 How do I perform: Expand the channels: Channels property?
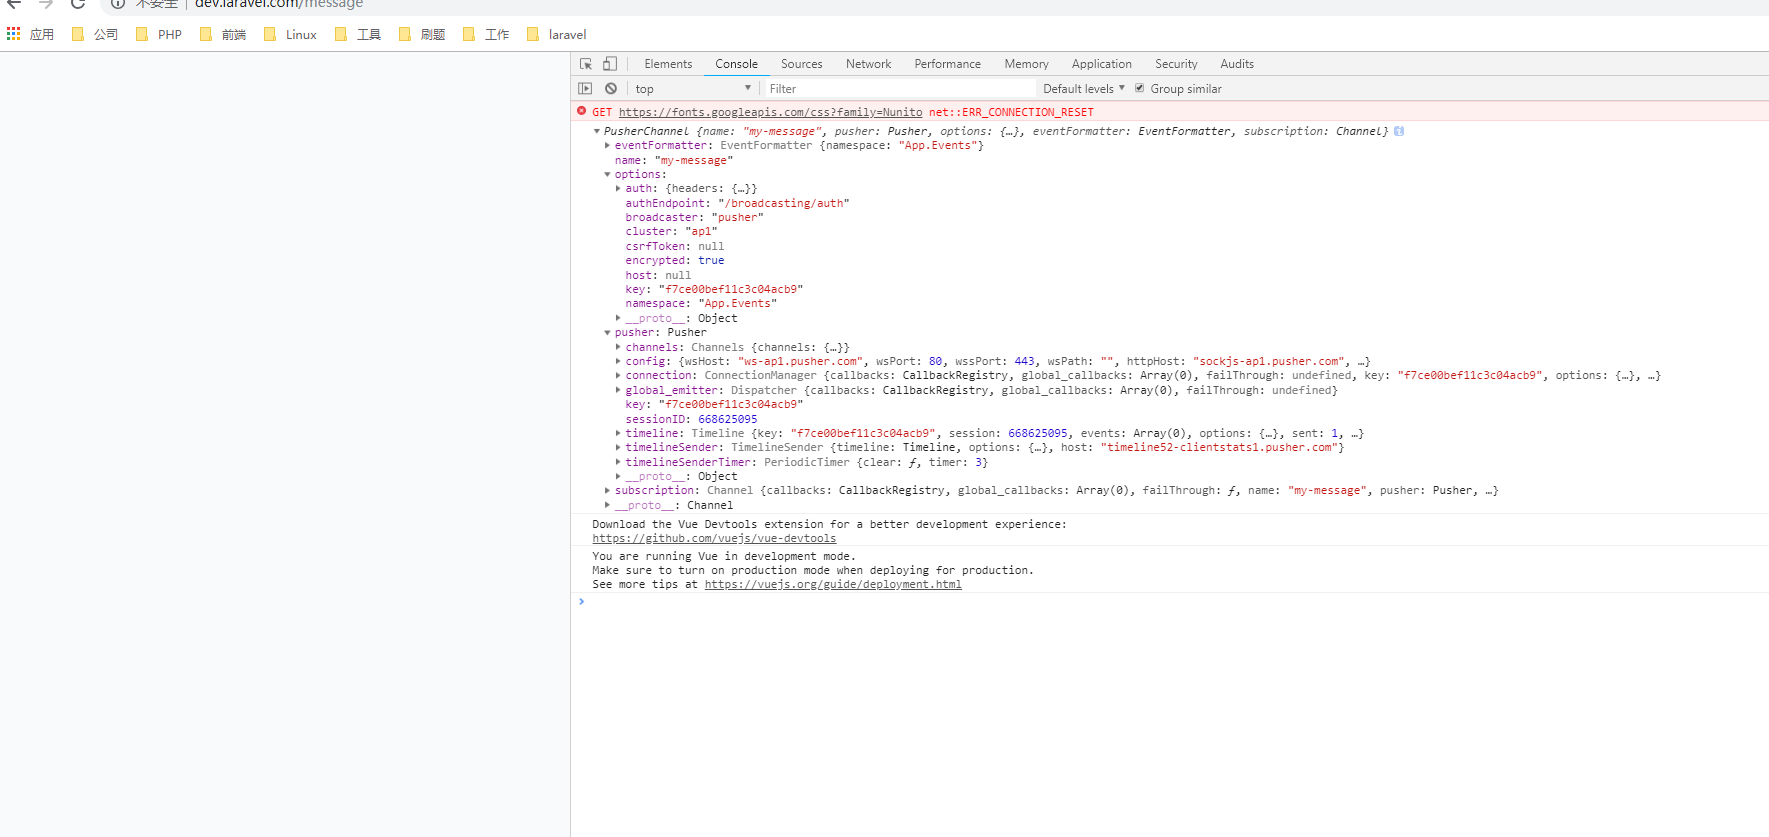618,347
